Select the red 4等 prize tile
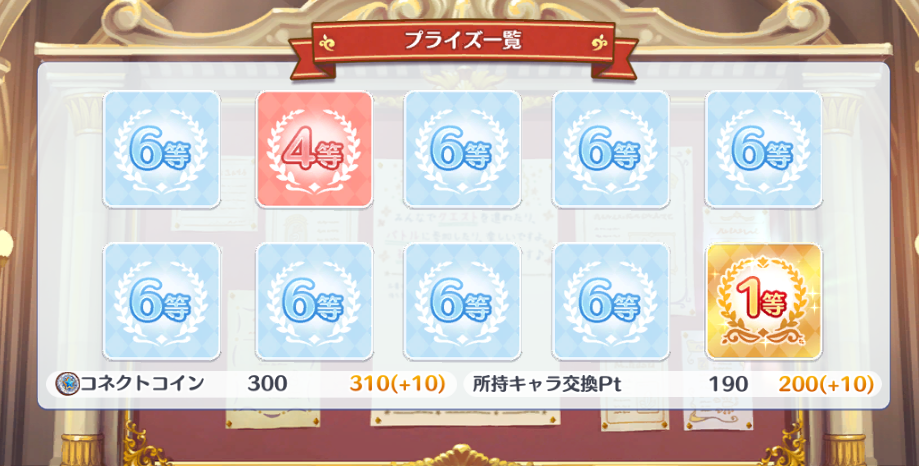The width and height of the screenshot is (919, 466). (x=314, y=149)
